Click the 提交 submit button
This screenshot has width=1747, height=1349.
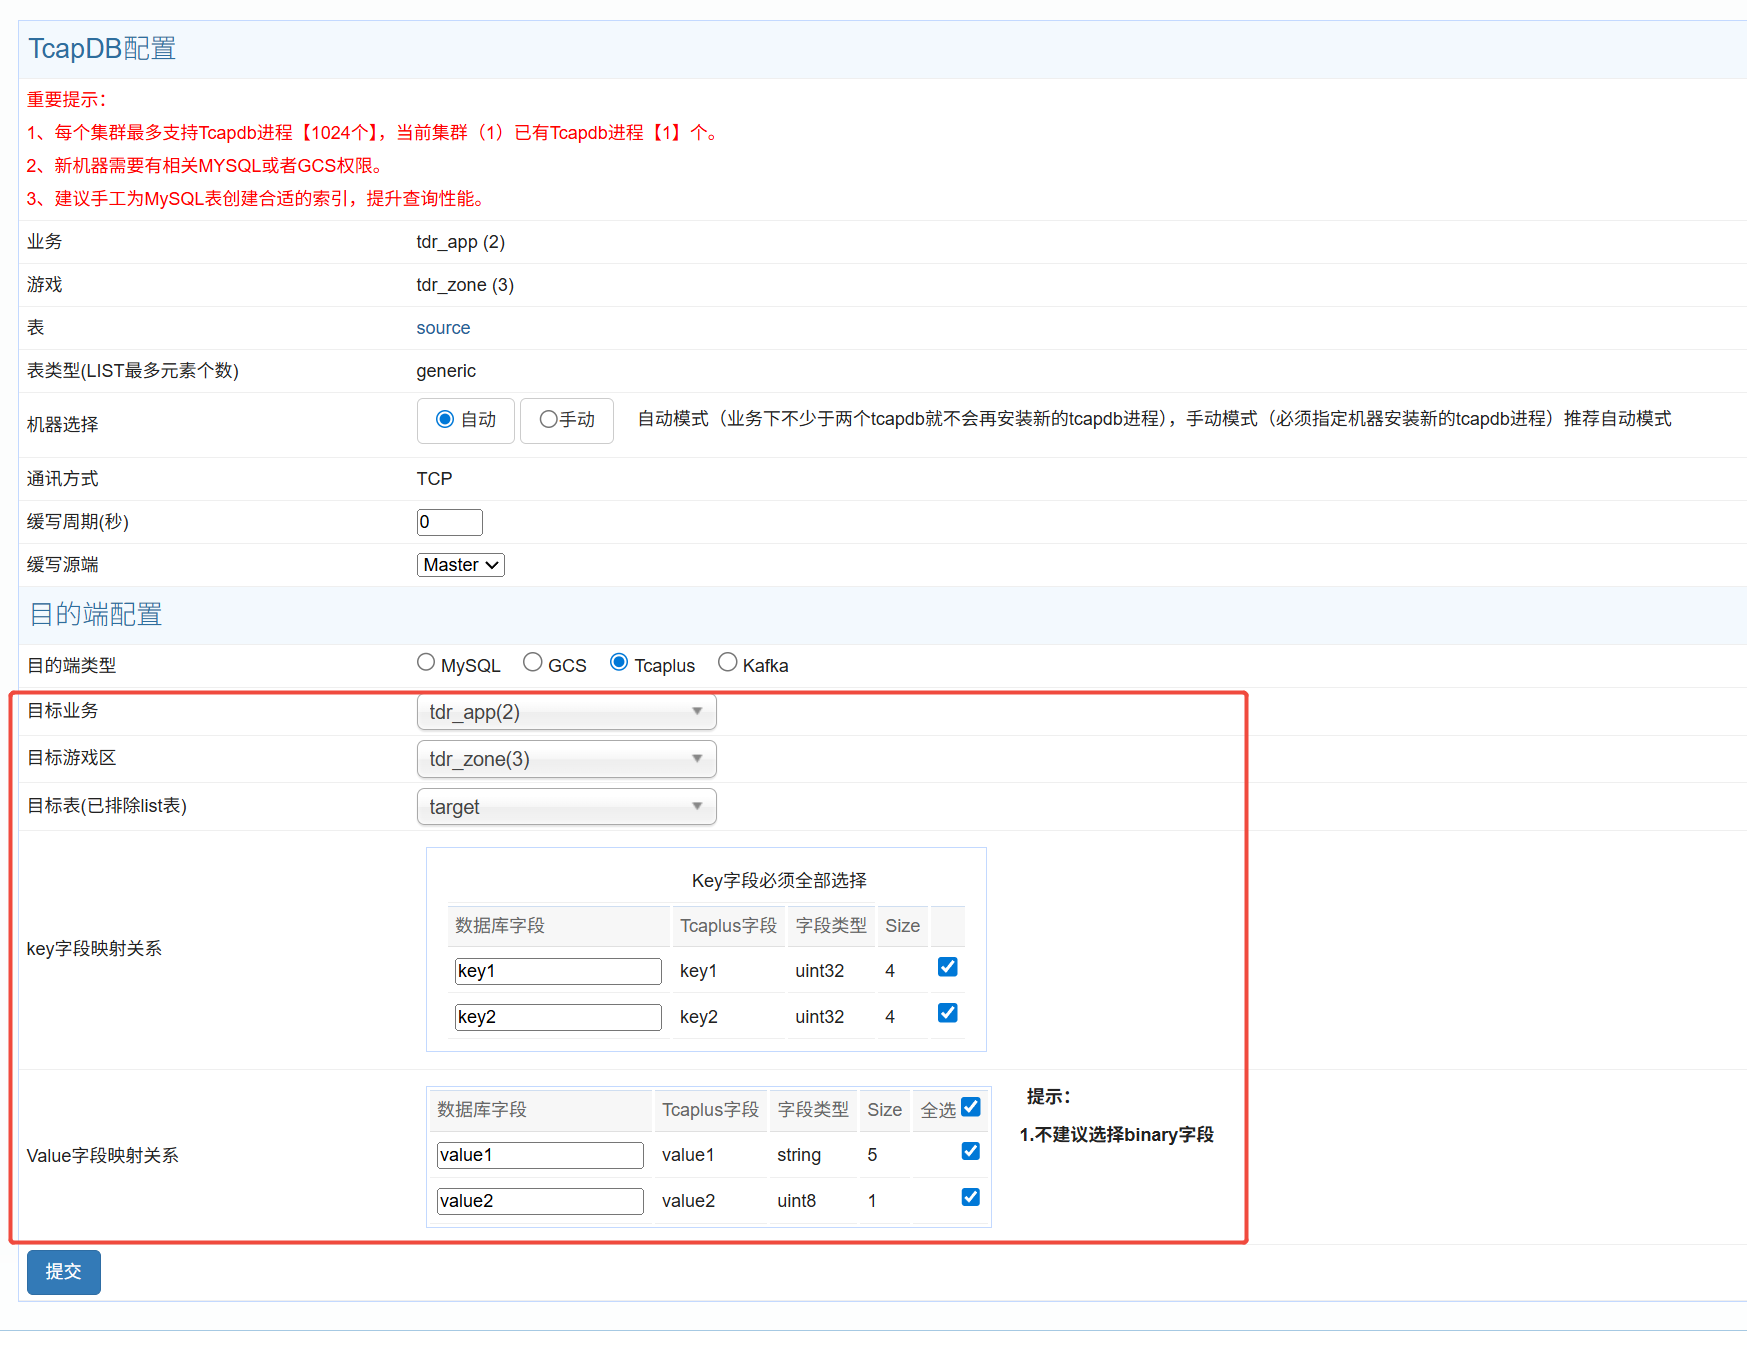[64, 1272]
